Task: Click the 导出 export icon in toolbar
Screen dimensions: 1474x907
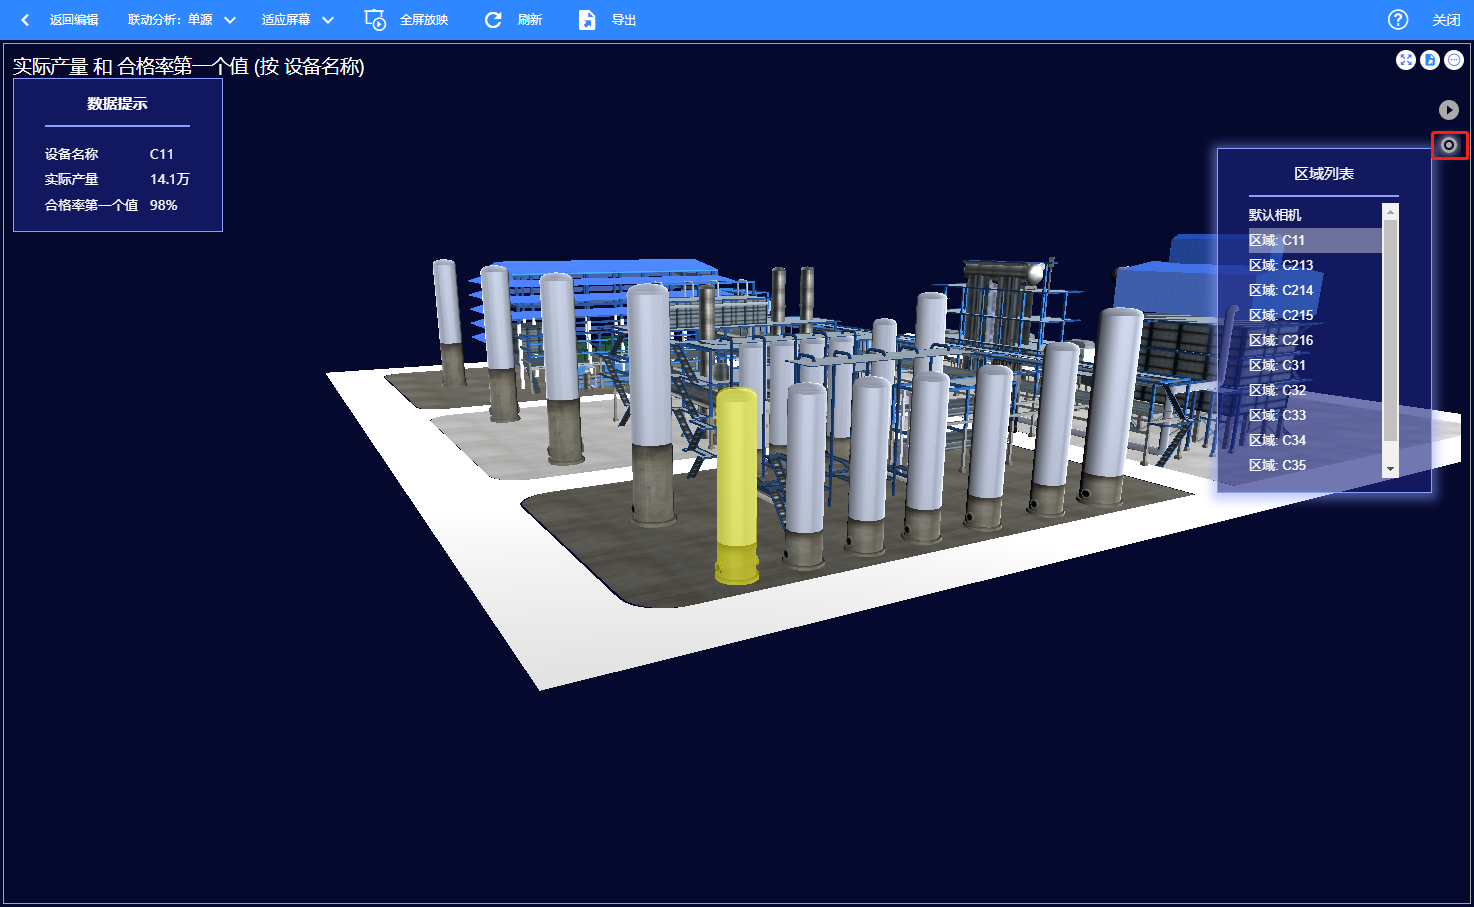Action: (587, 20)
